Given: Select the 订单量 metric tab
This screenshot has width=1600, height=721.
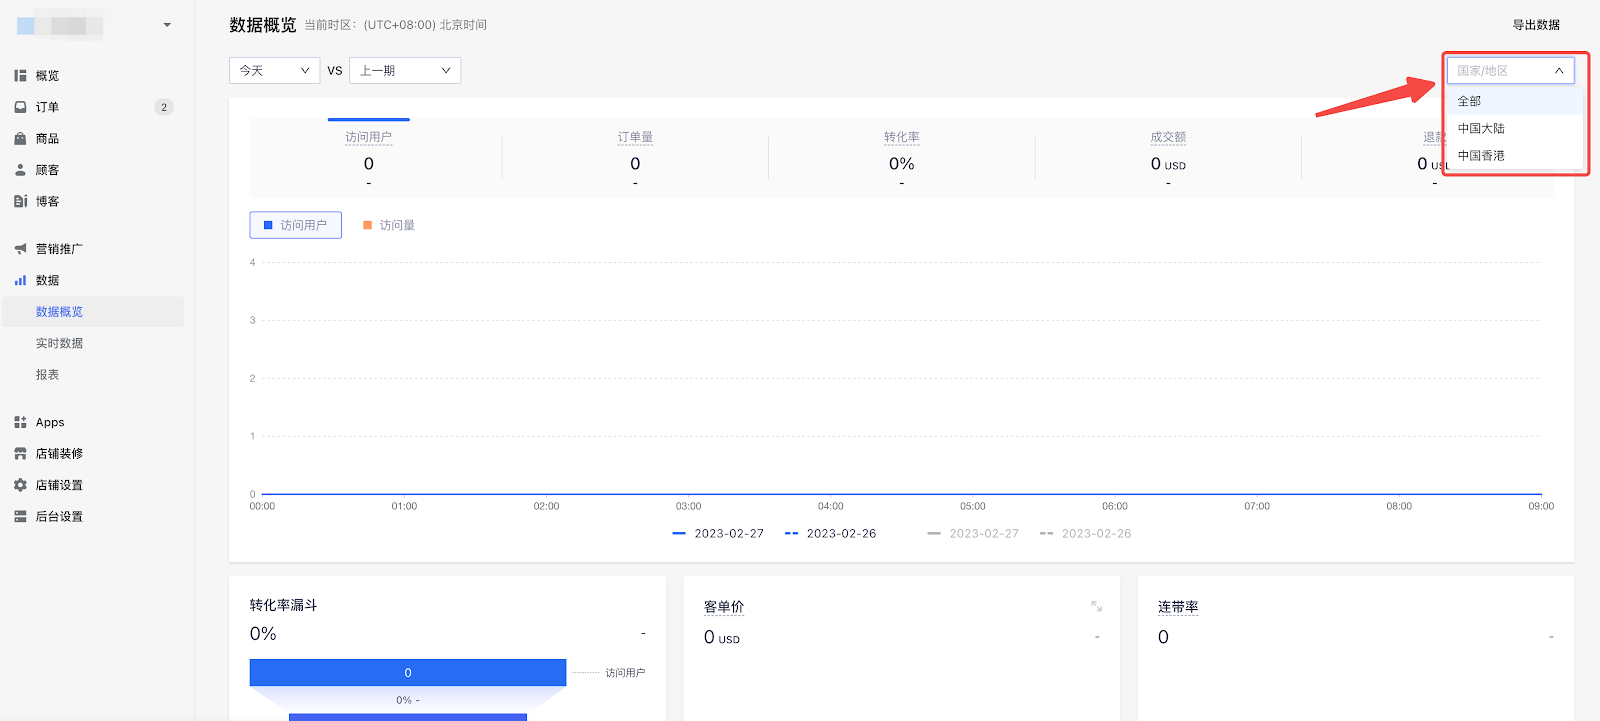Looking at the screenshot, I should [635, 158].
